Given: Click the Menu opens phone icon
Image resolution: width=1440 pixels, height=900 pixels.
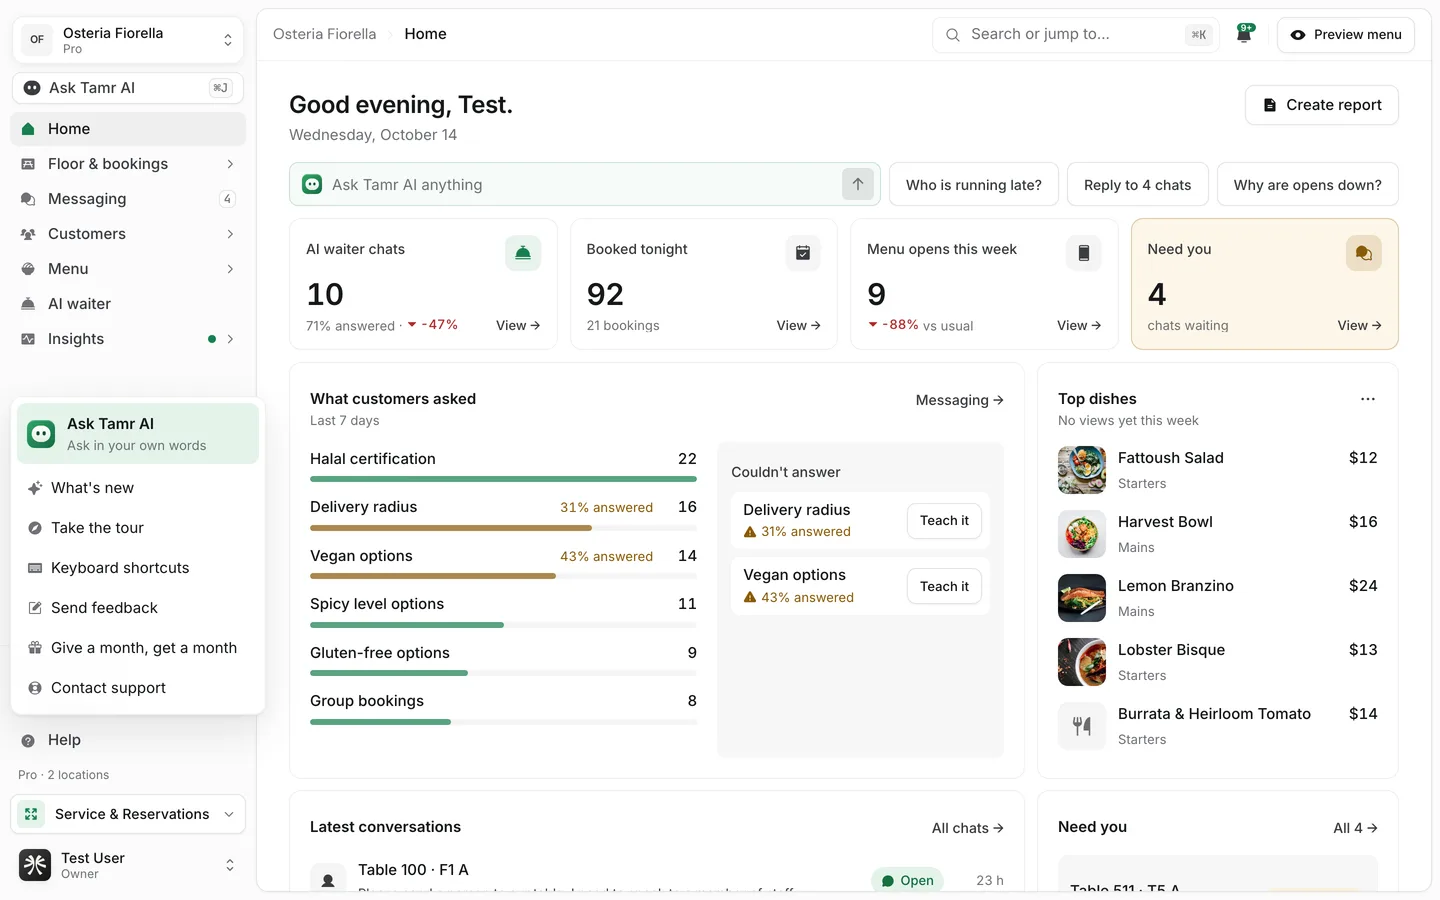Looking at the screenshot, I should pos(1083,253).
